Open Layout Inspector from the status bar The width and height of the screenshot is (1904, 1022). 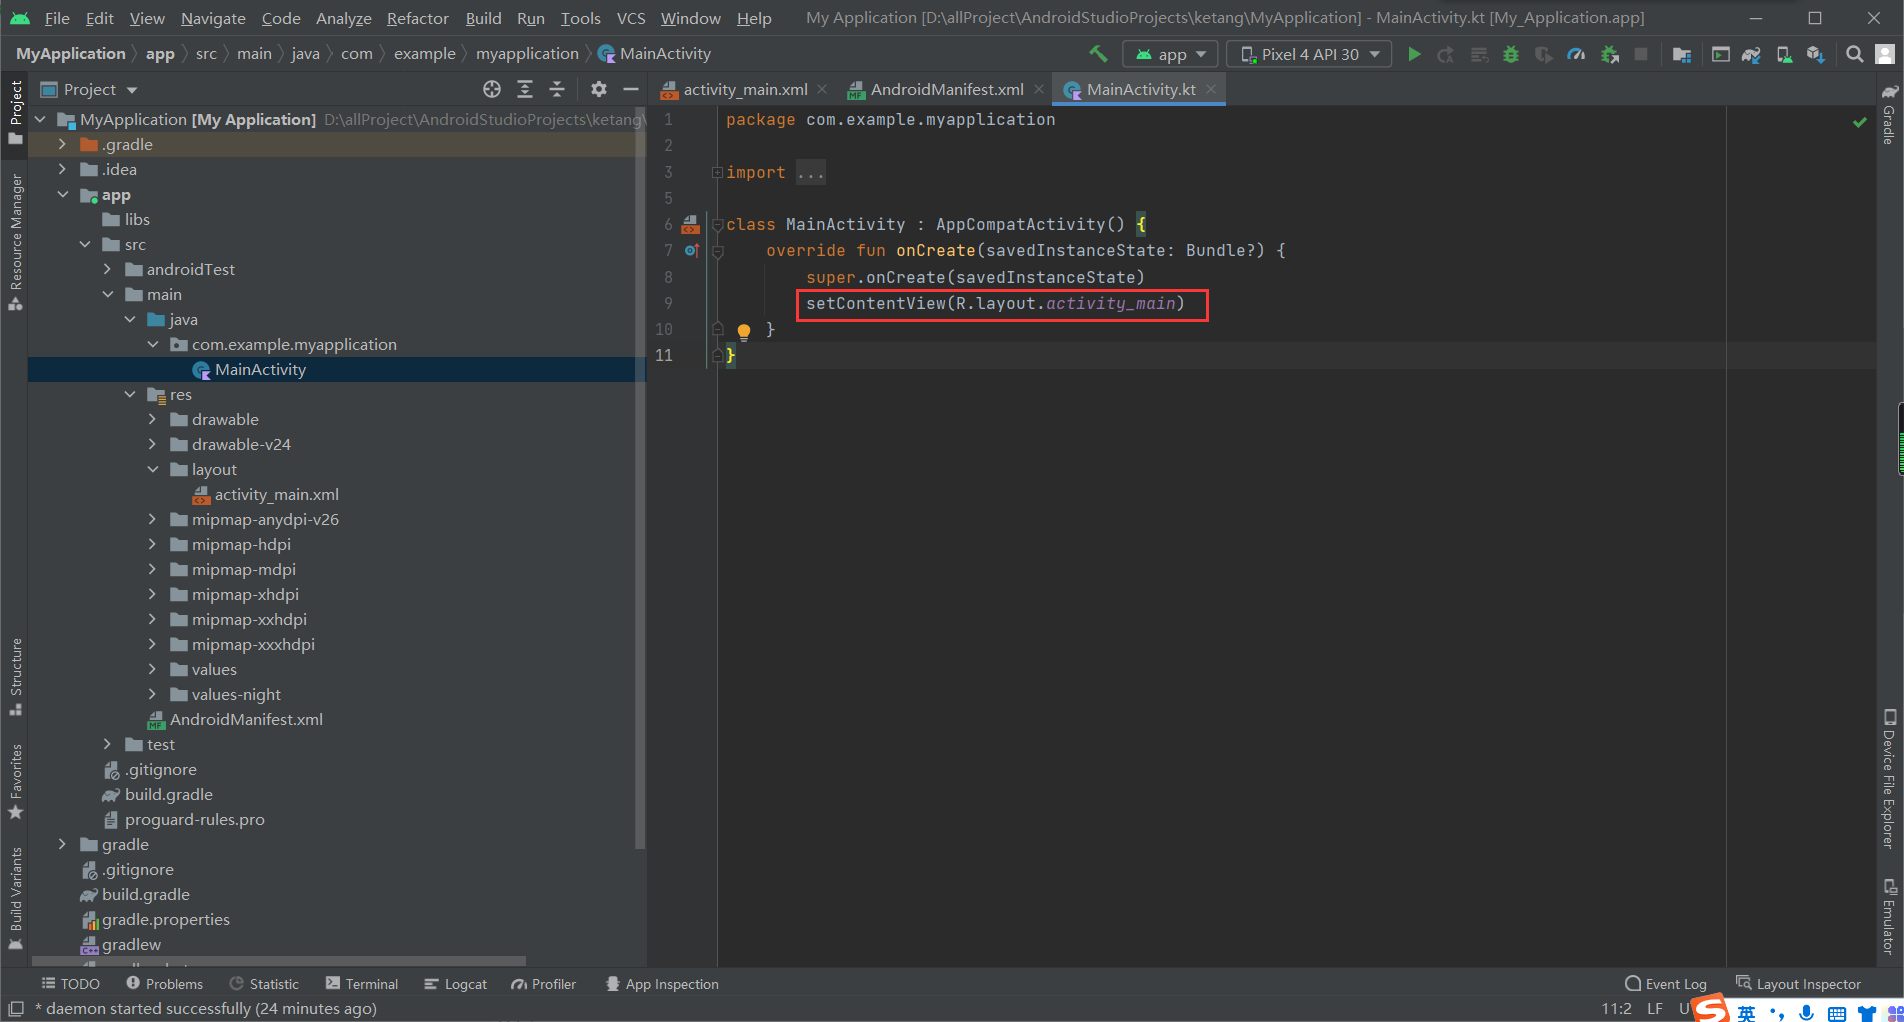click(1798, 984)
